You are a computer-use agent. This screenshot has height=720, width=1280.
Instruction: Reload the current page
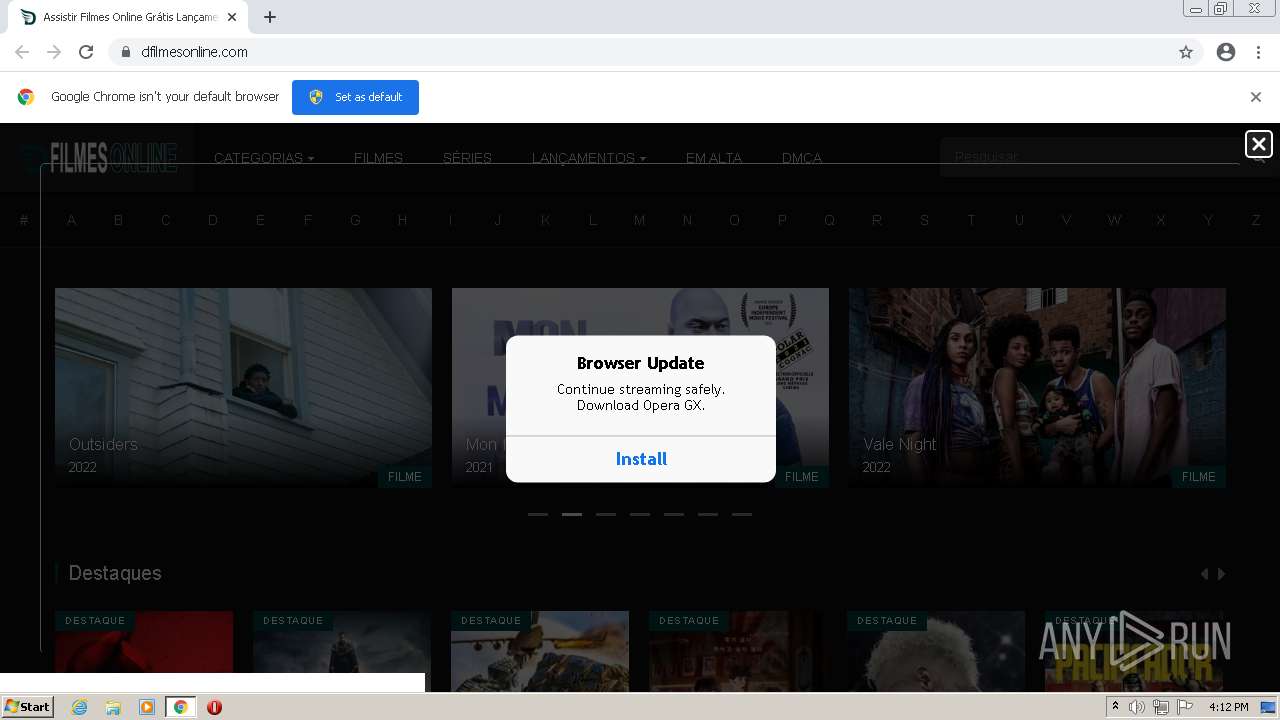(x=86, y=52)
